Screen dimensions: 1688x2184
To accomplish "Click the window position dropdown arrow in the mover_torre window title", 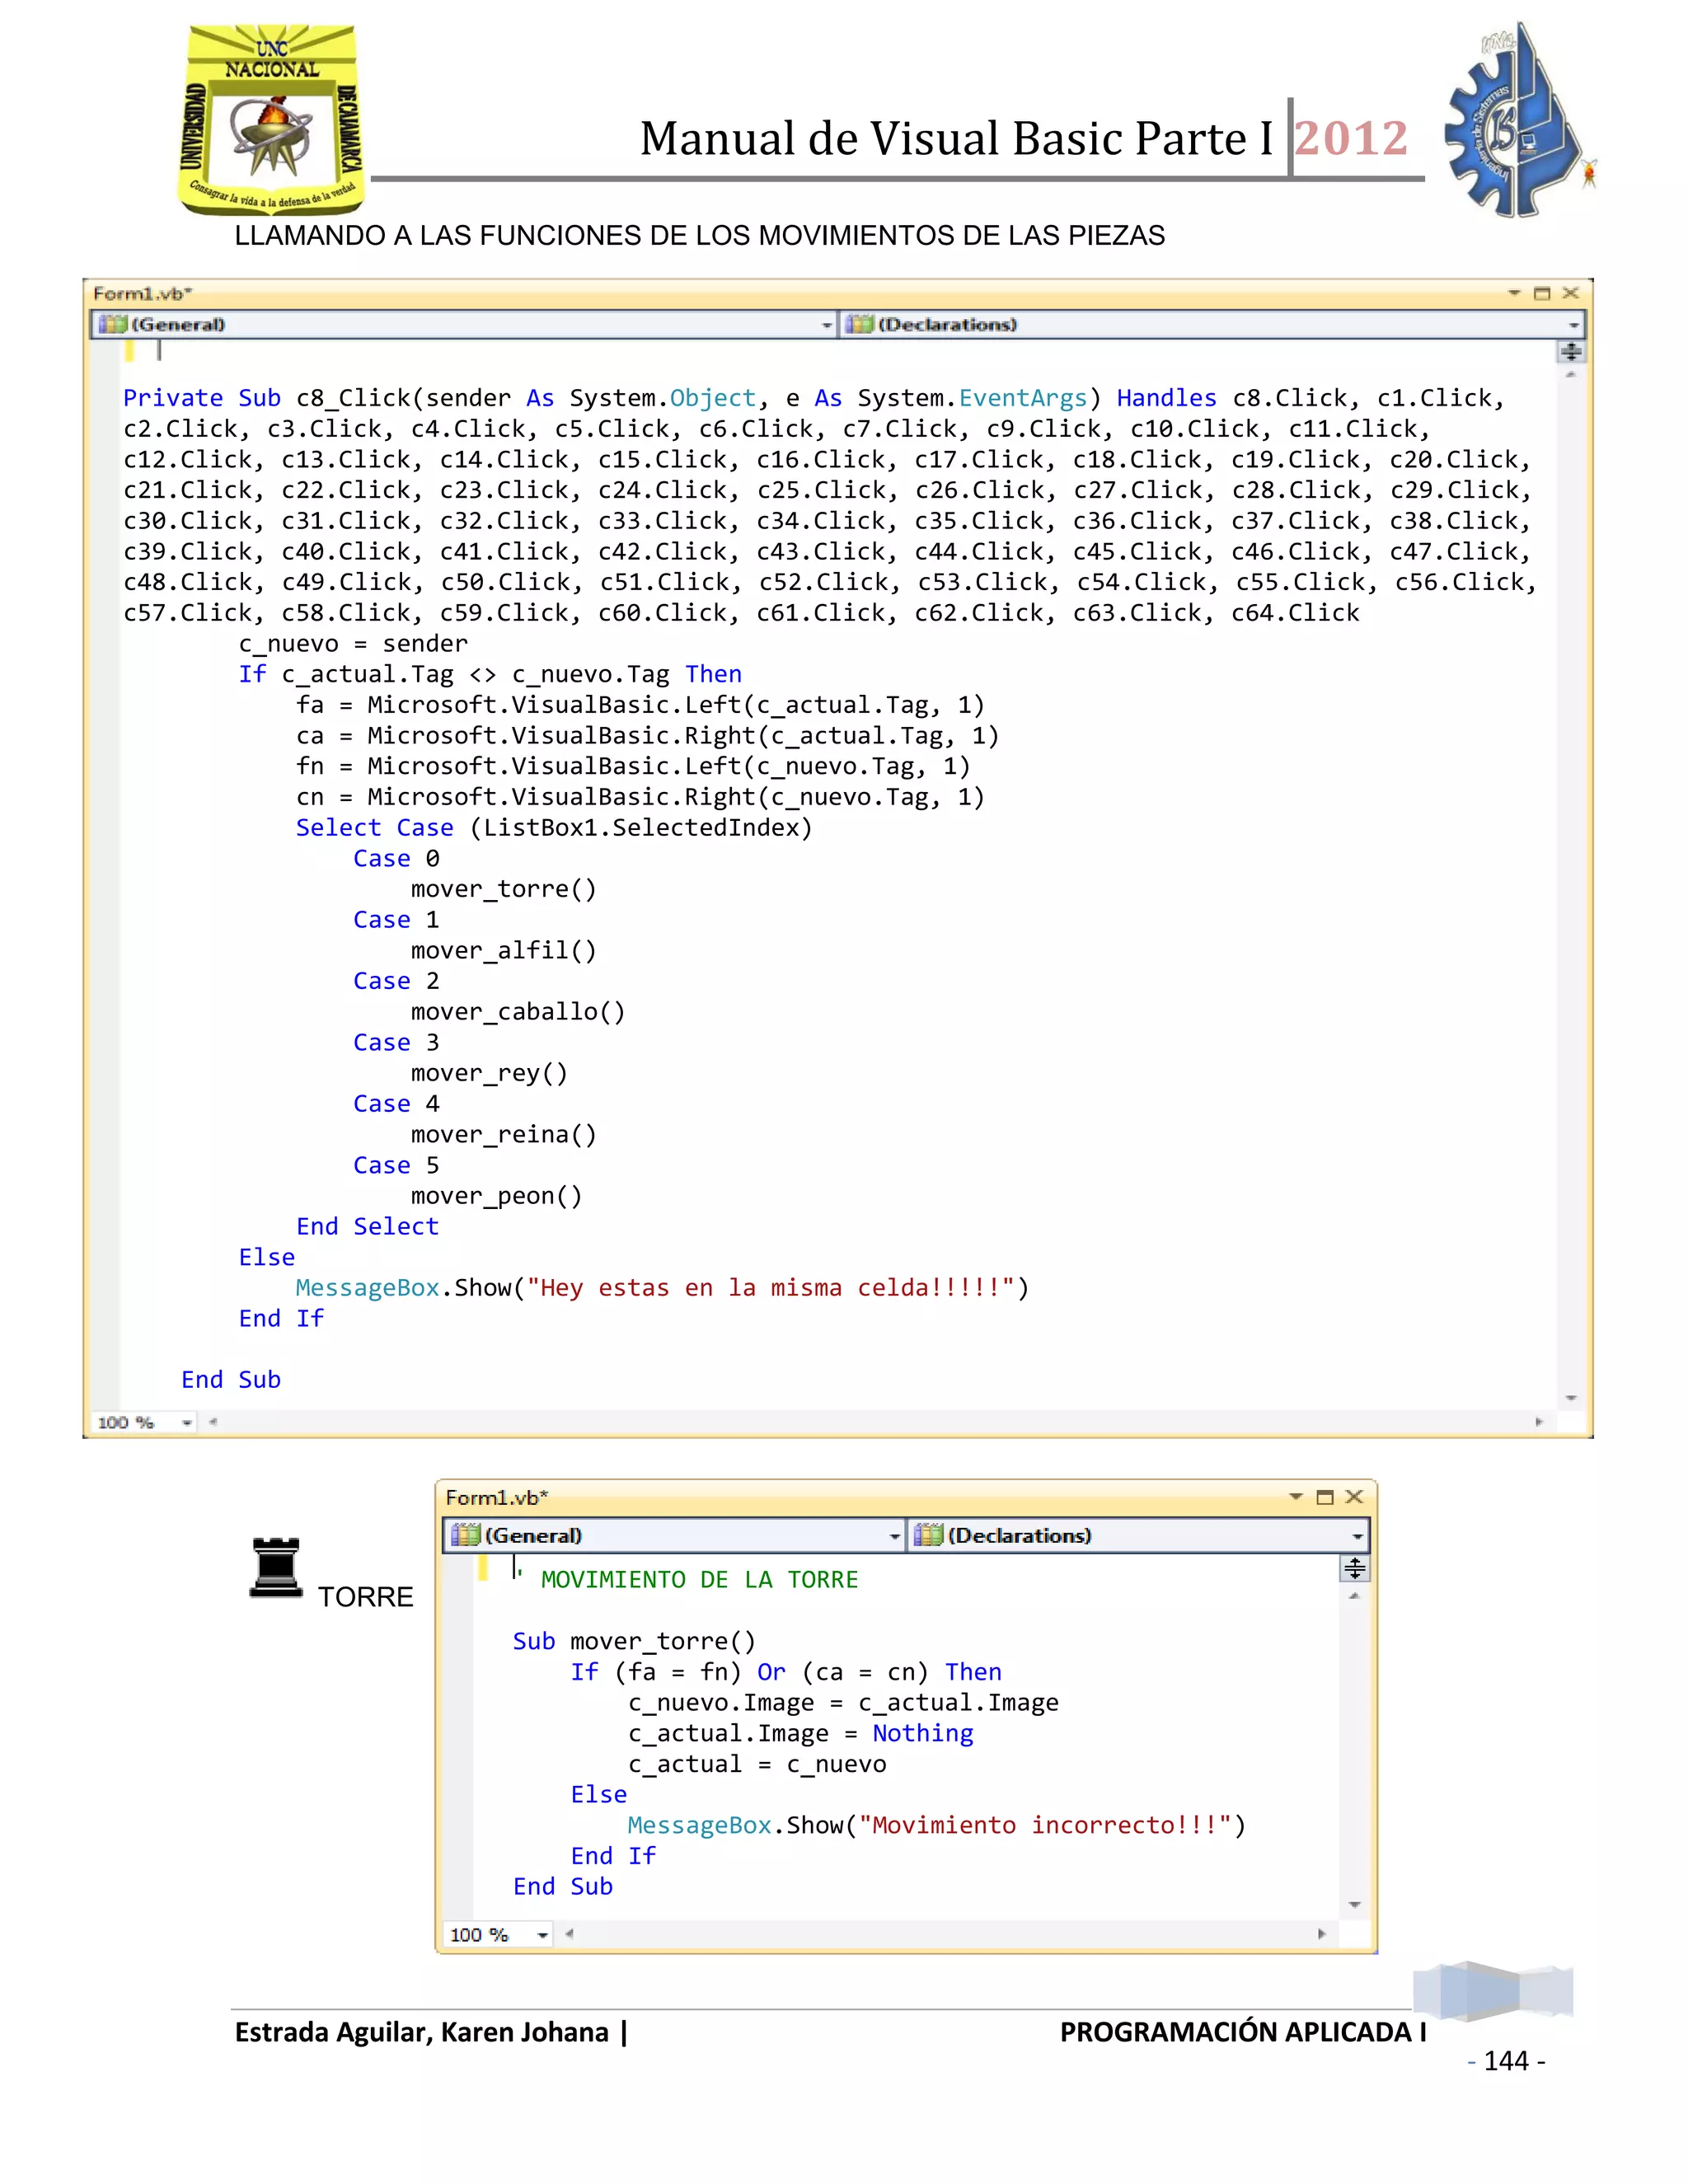I will point(1296,1496).
